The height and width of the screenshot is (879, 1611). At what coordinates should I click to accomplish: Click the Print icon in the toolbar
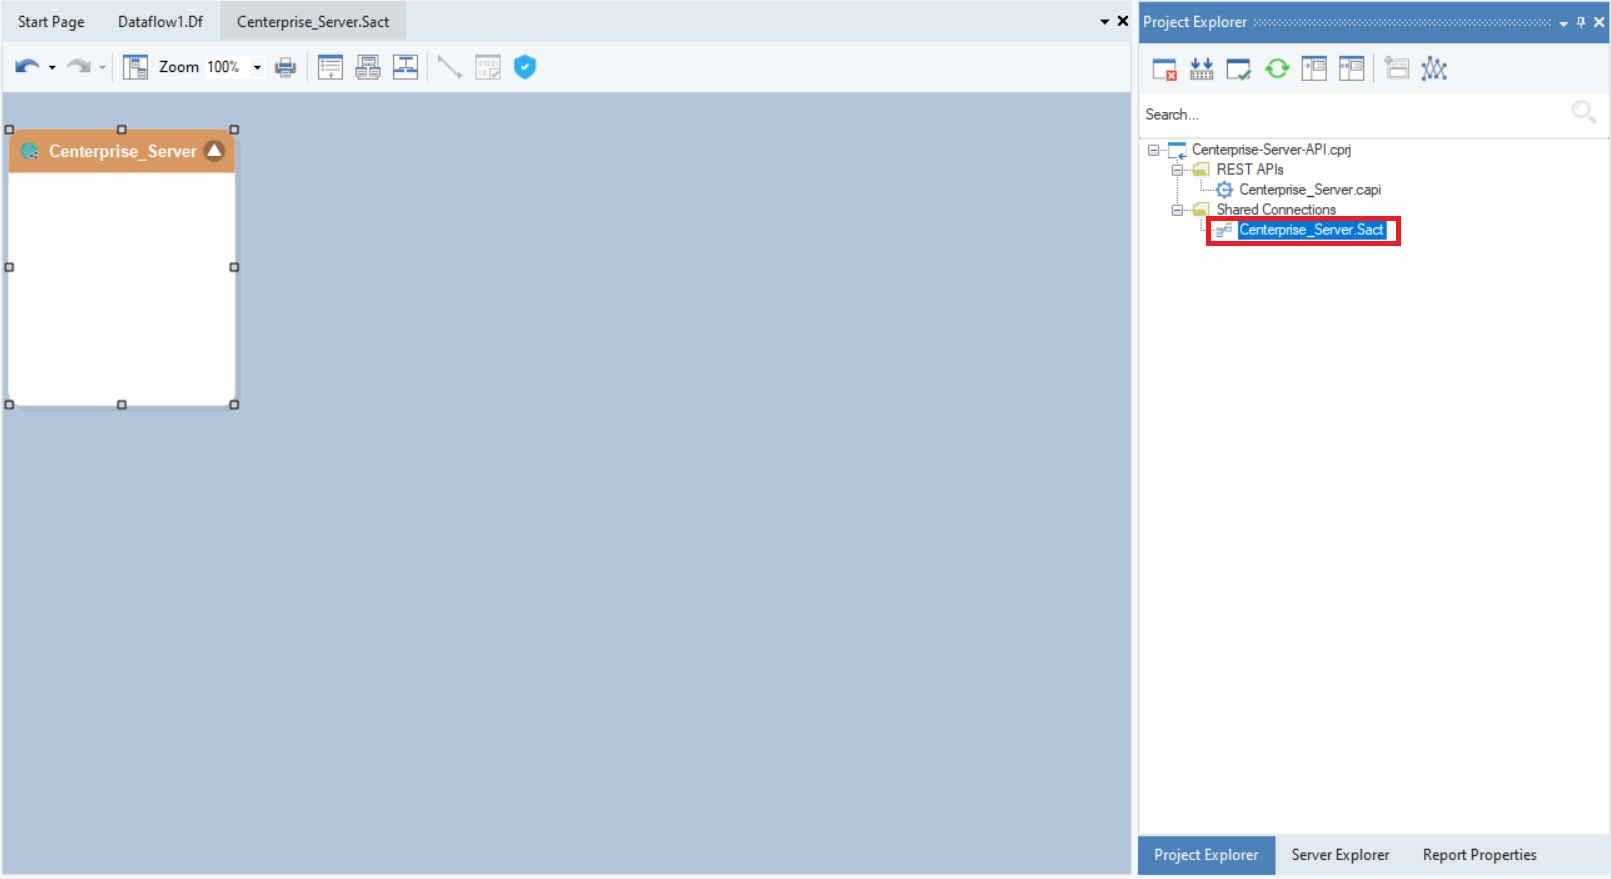coord(286,67)
